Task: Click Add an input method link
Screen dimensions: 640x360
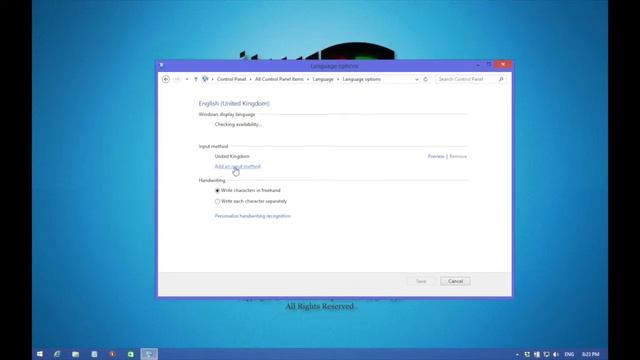Action: [x=238, y=167]
